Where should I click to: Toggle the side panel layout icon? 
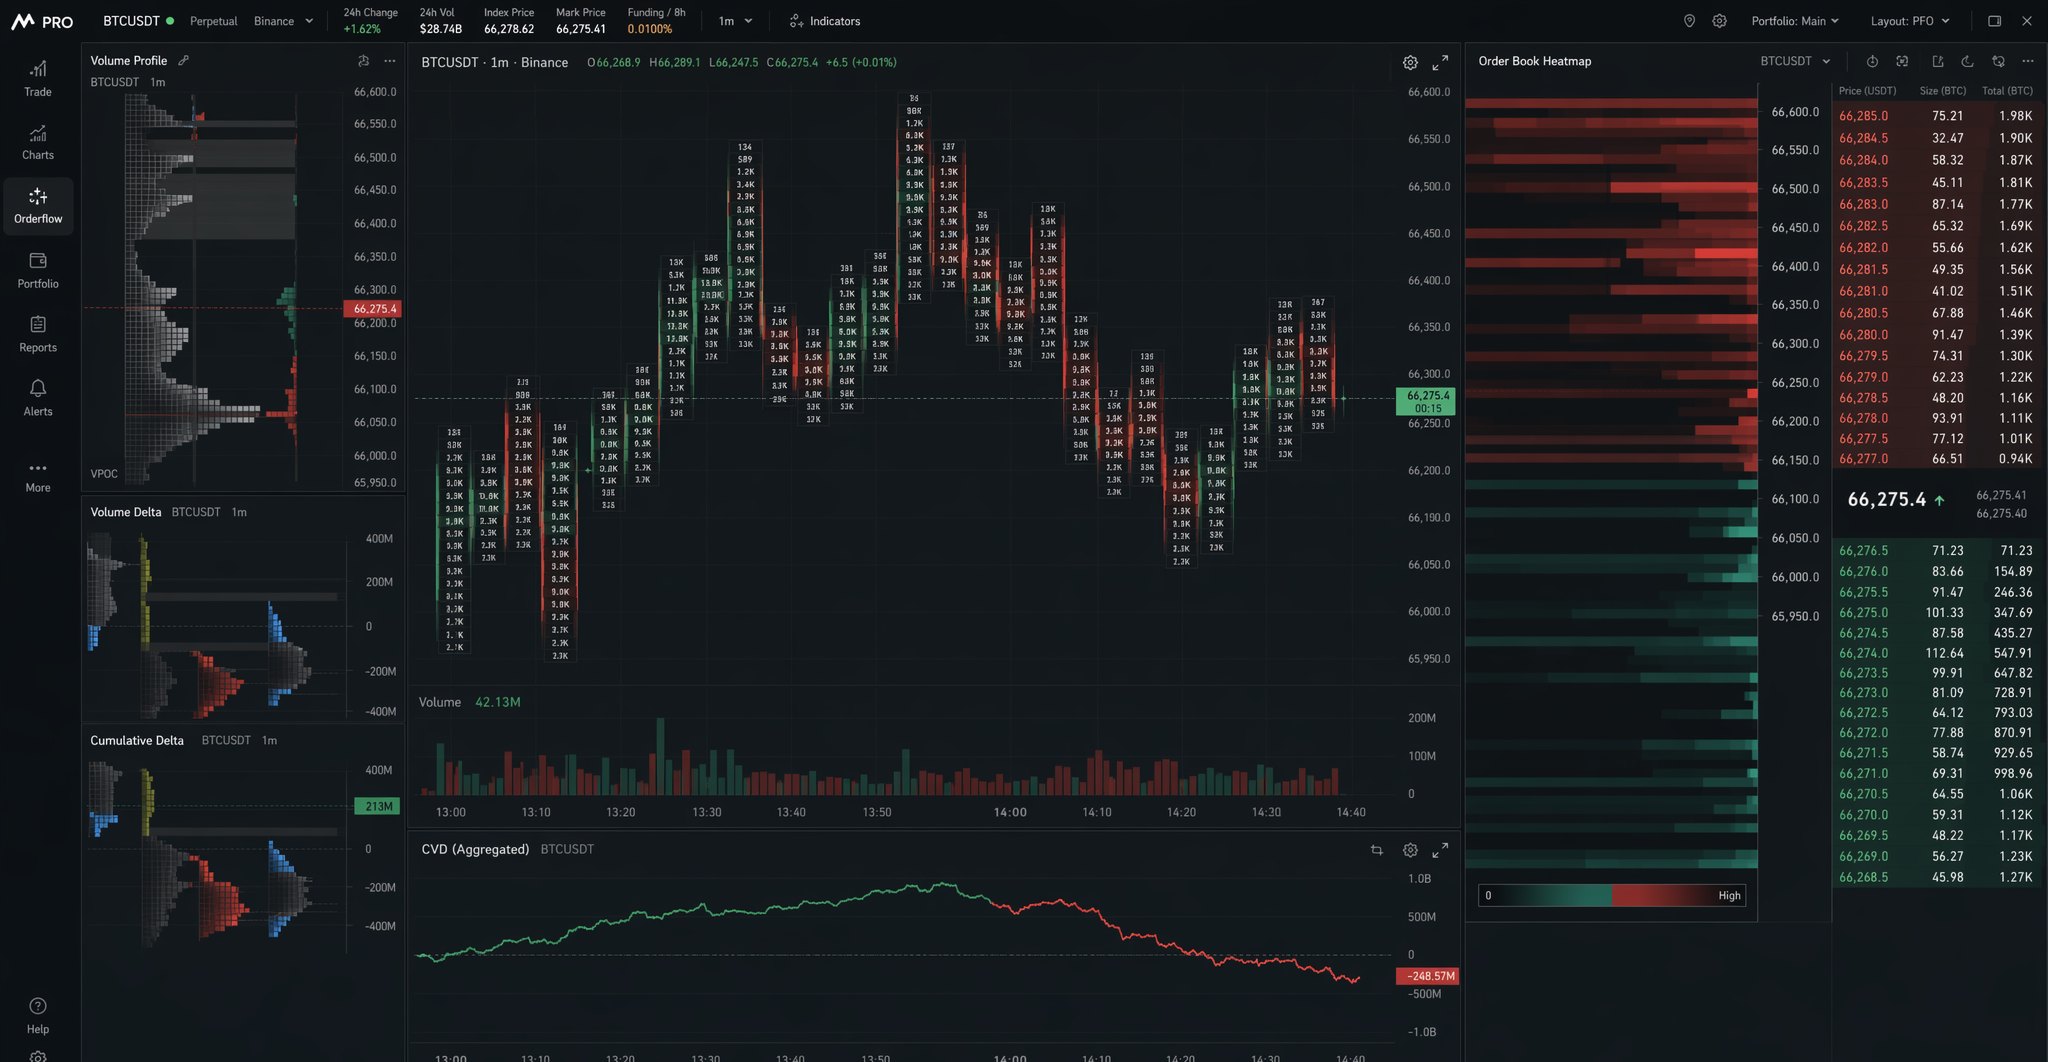pos(1994,21)
